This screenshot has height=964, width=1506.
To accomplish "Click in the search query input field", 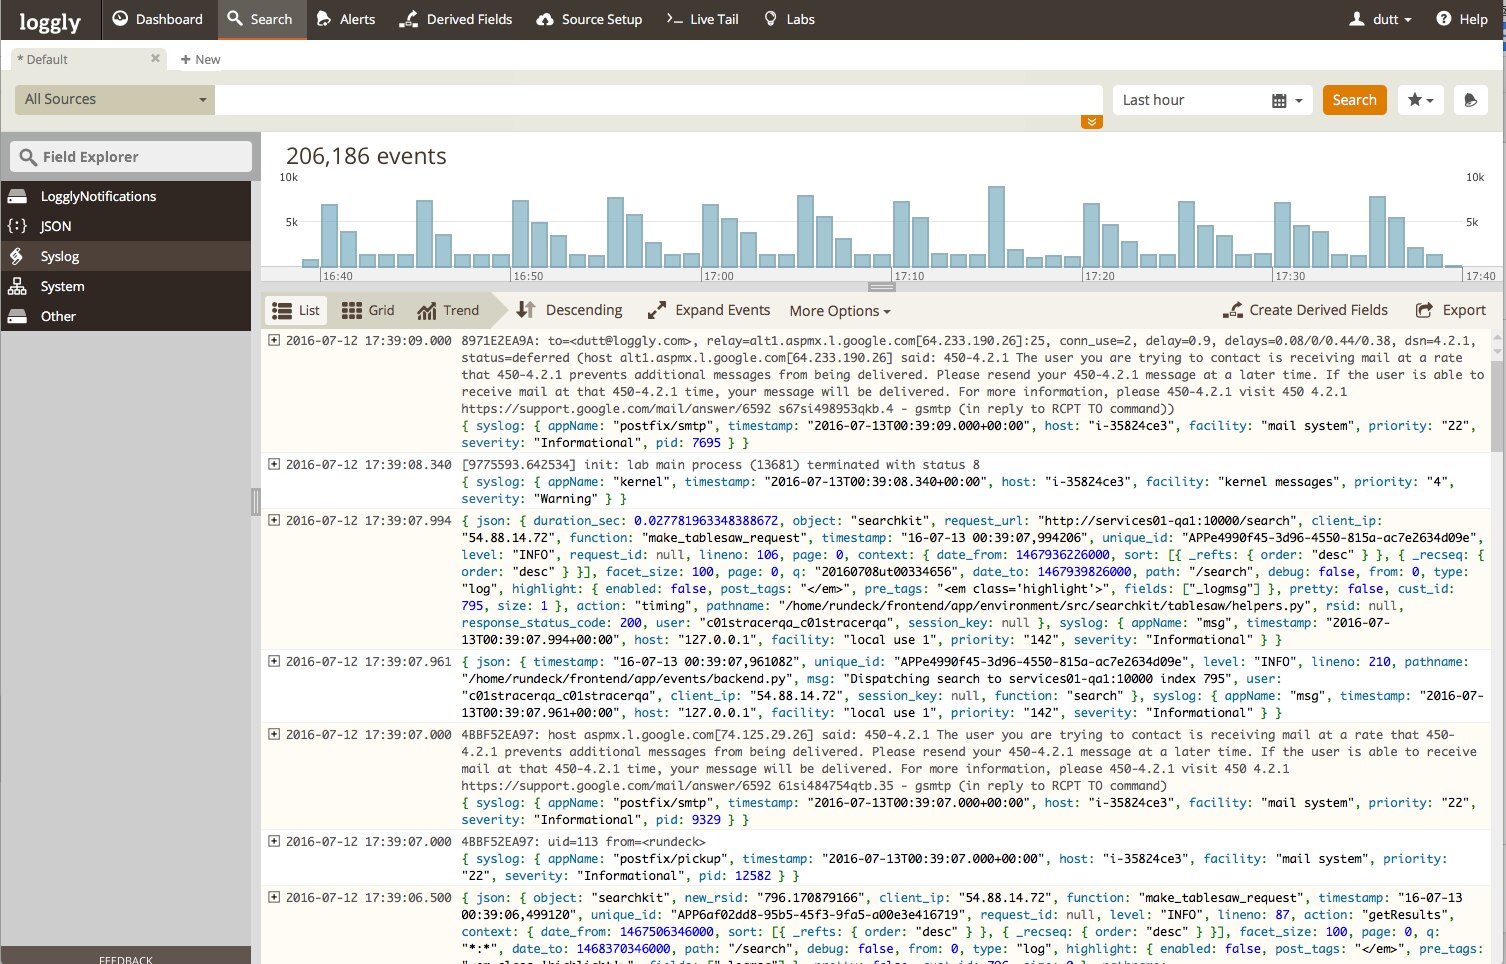I will 658,100.
